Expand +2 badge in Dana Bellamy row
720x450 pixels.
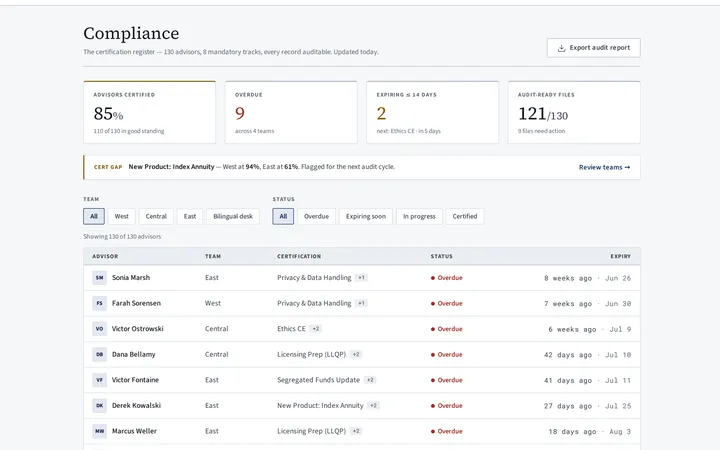[356, 354]
